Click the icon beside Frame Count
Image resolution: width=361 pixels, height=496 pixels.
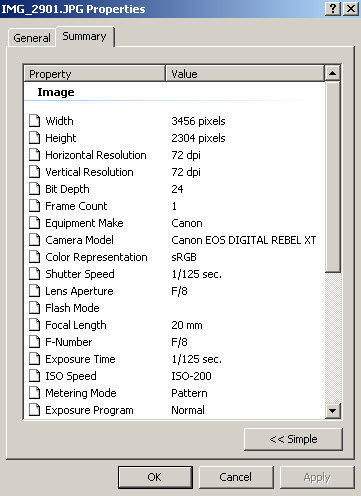[x=34, y=206]
